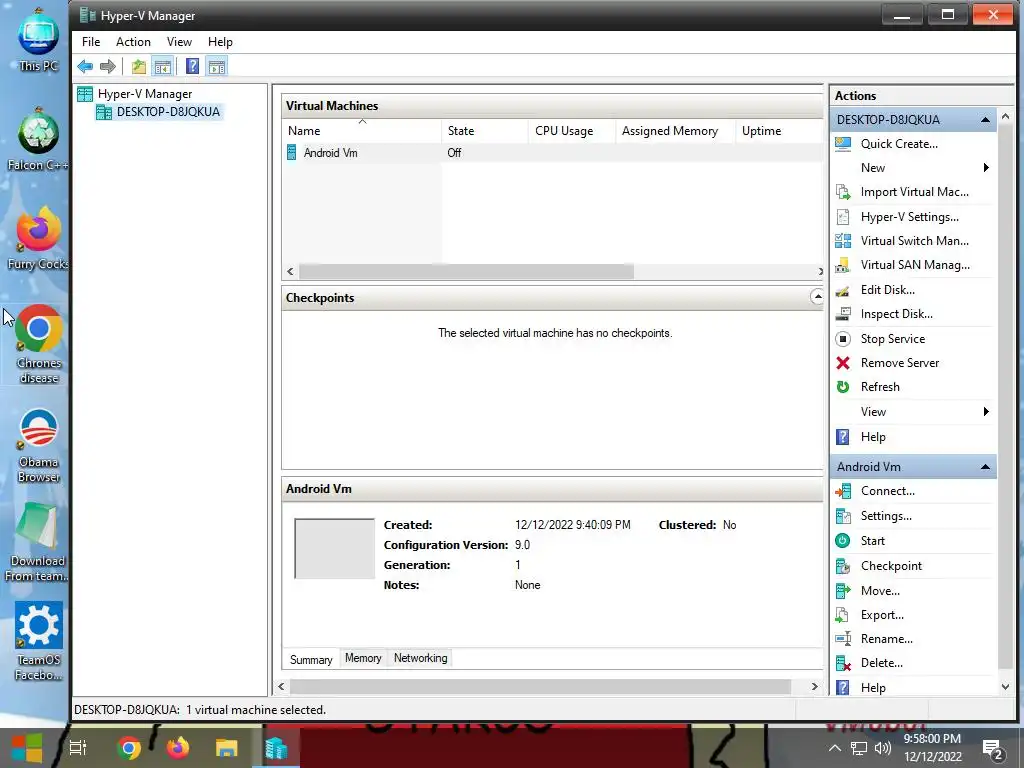Show hidden tray icons chevron
The height and width of the screenshot is (768, 1024).
point(835,749)
